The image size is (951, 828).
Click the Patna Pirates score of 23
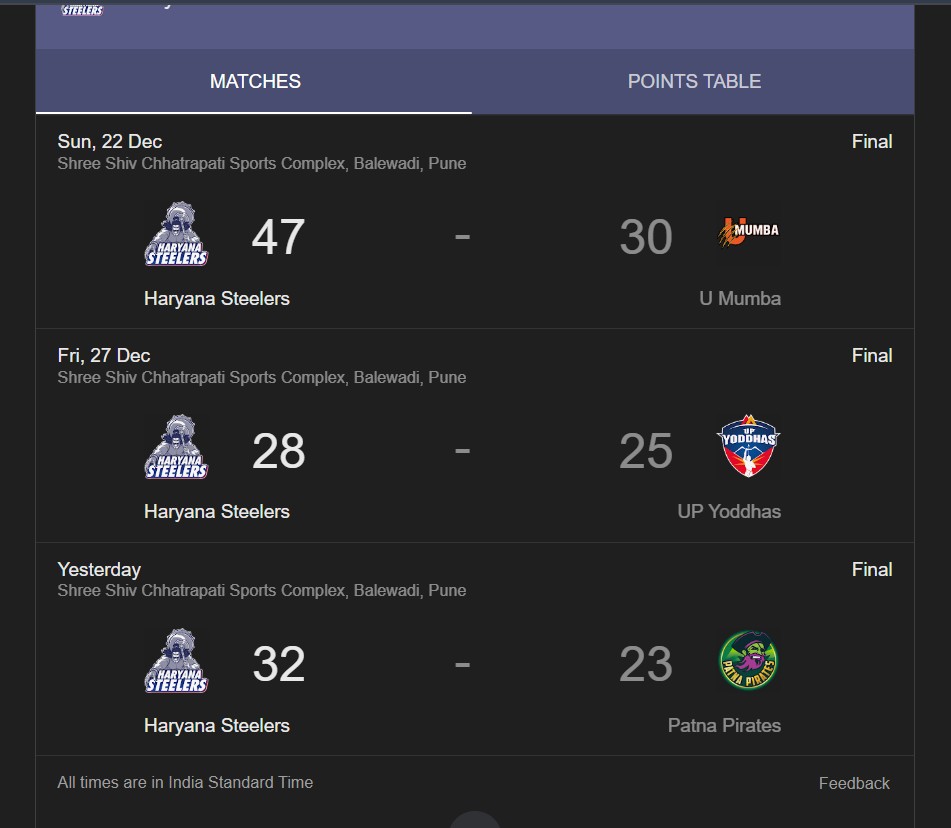[x=645, y=665]
